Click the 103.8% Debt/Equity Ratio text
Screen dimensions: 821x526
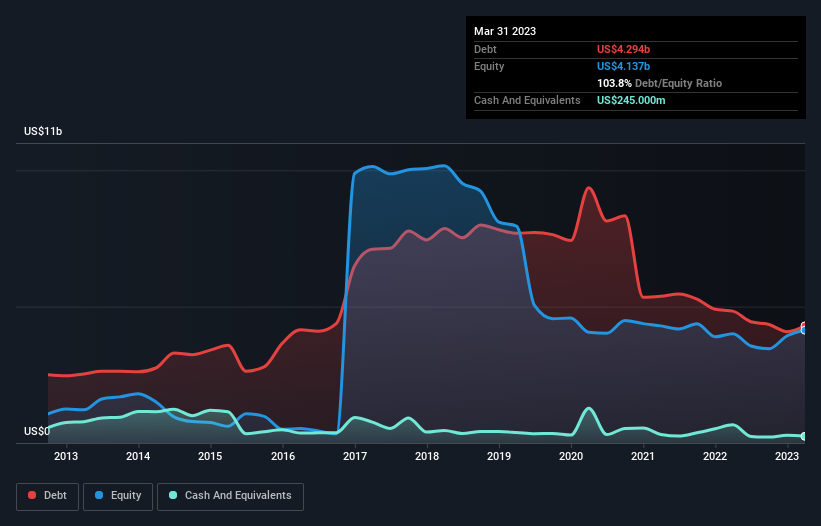(660, 83)
